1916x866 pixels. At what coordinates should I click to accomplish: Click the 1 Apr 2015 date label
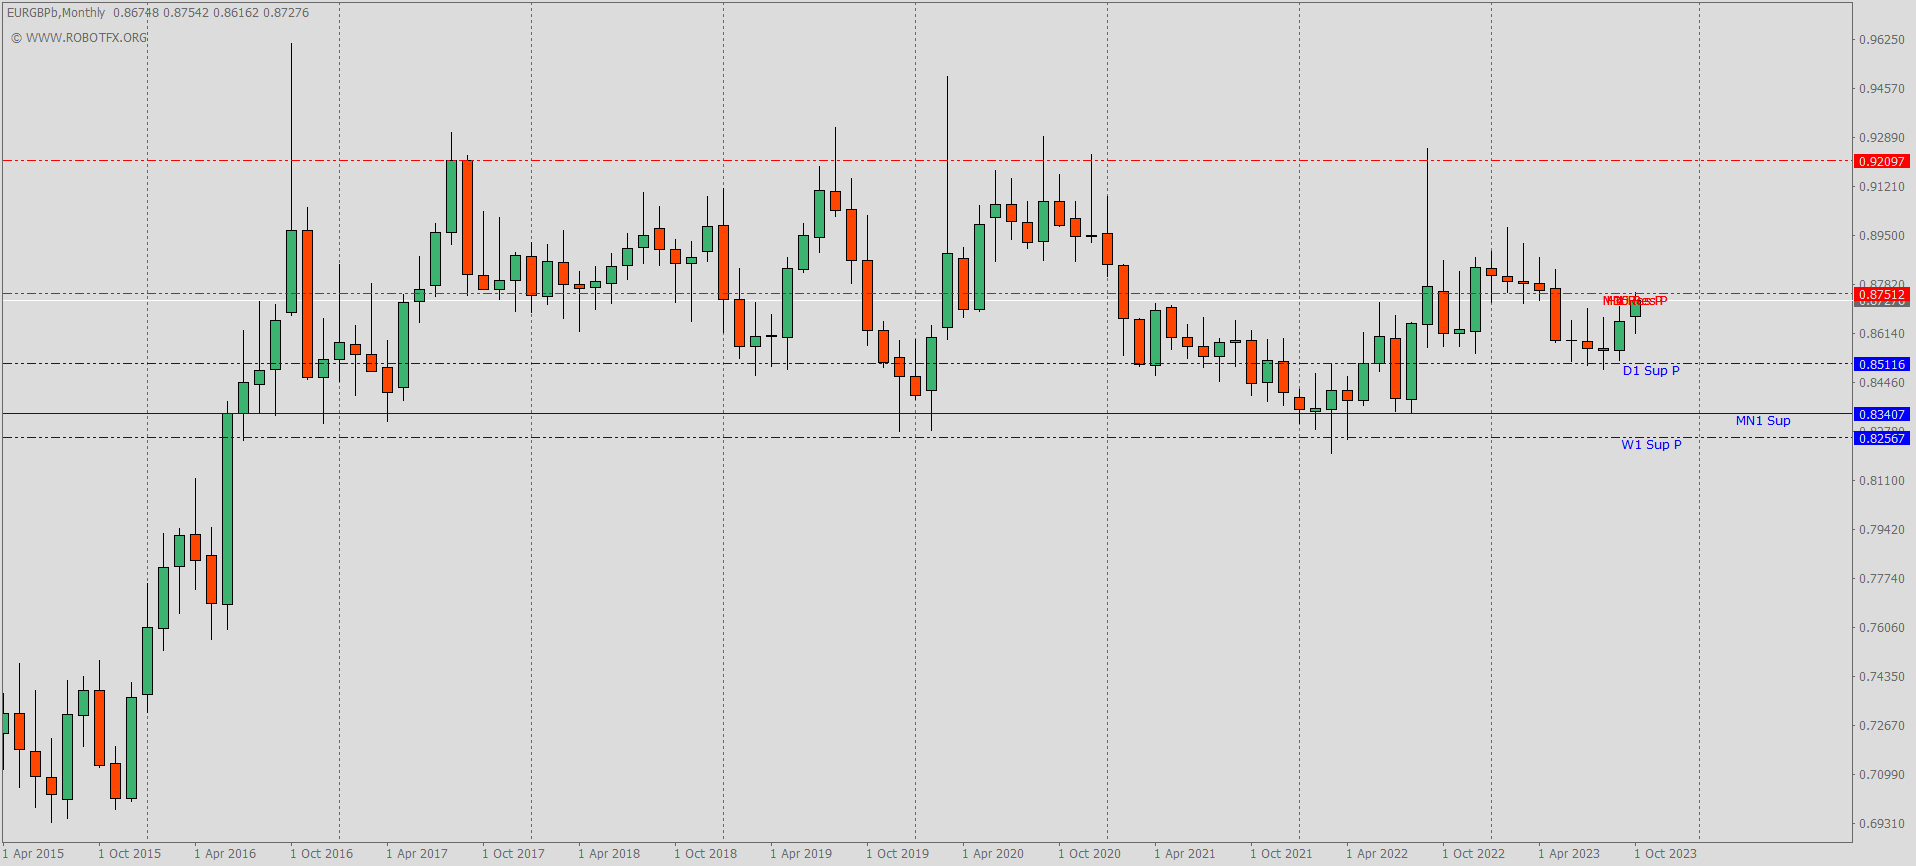point(33,854)
